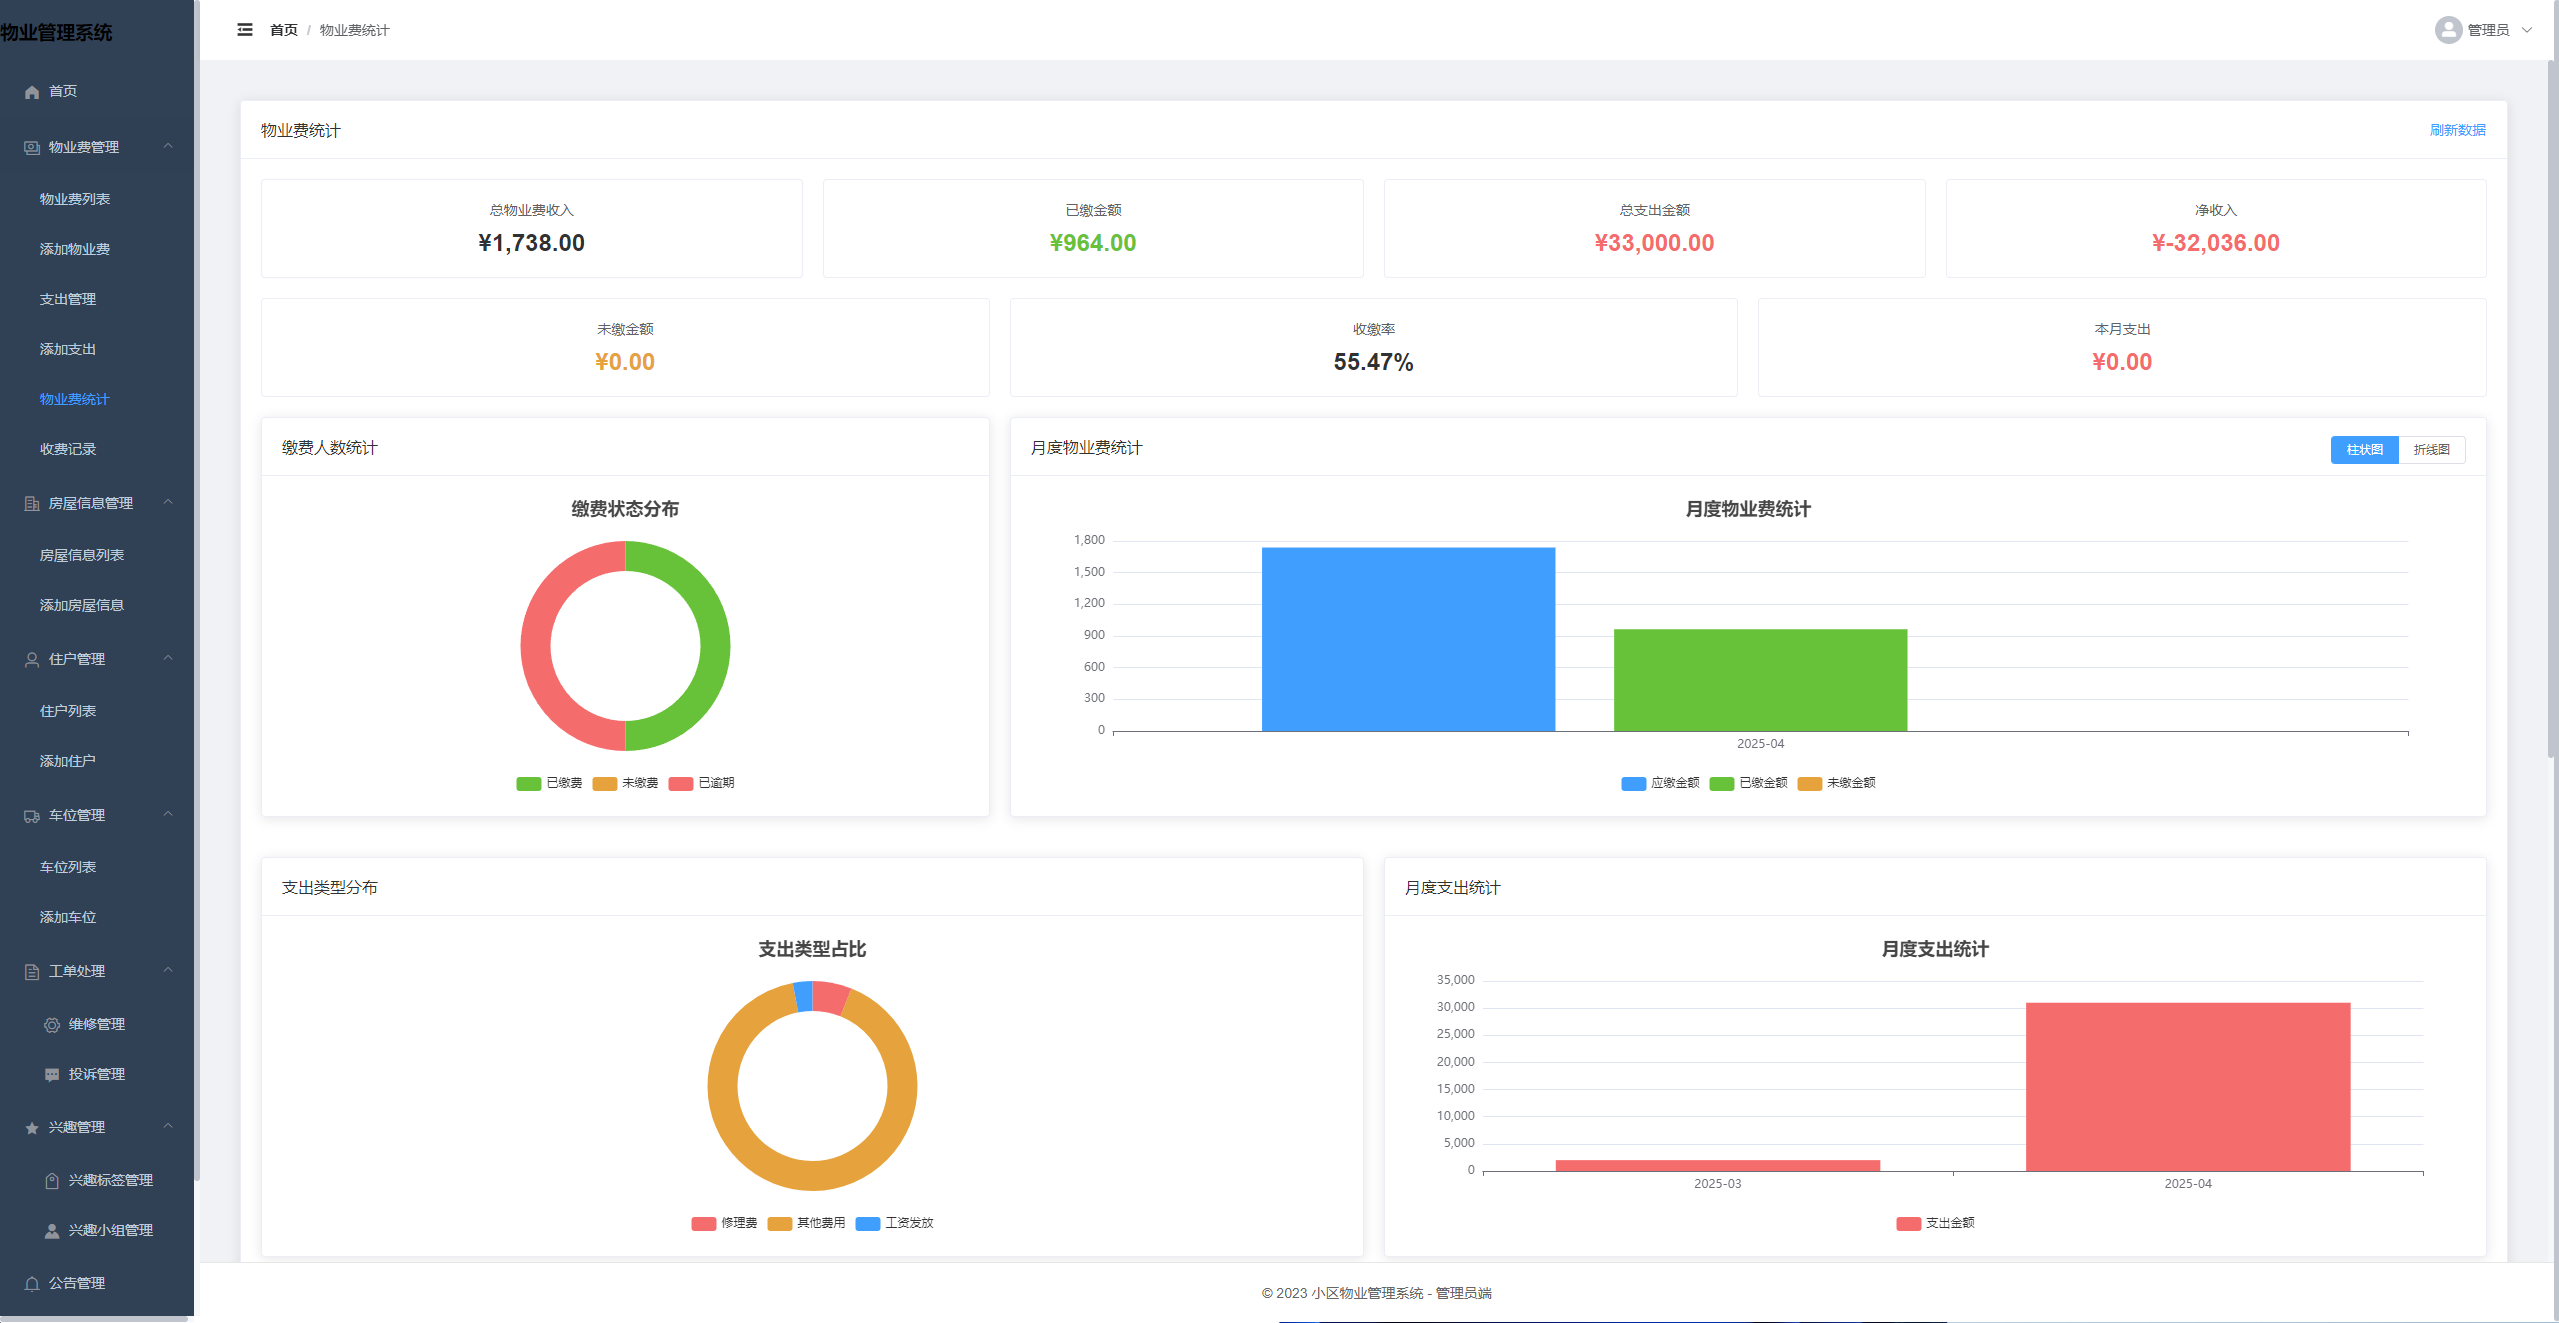Click the 公告管理 bell icon
Screen dimensions: 2559x1323
click(x=32, y=1284)
